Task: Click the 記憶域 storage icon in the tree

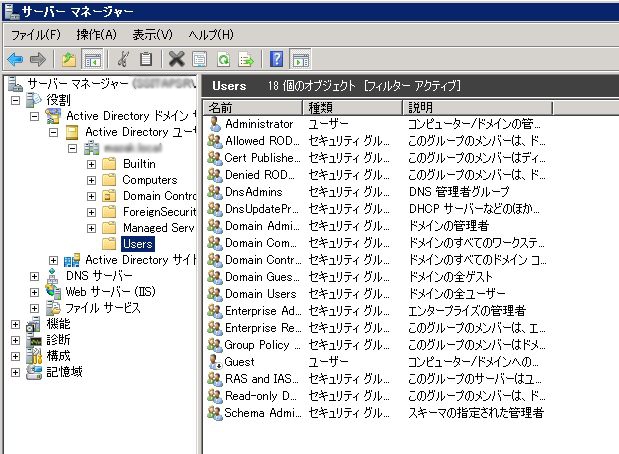Action: click(x=34, y=372)
